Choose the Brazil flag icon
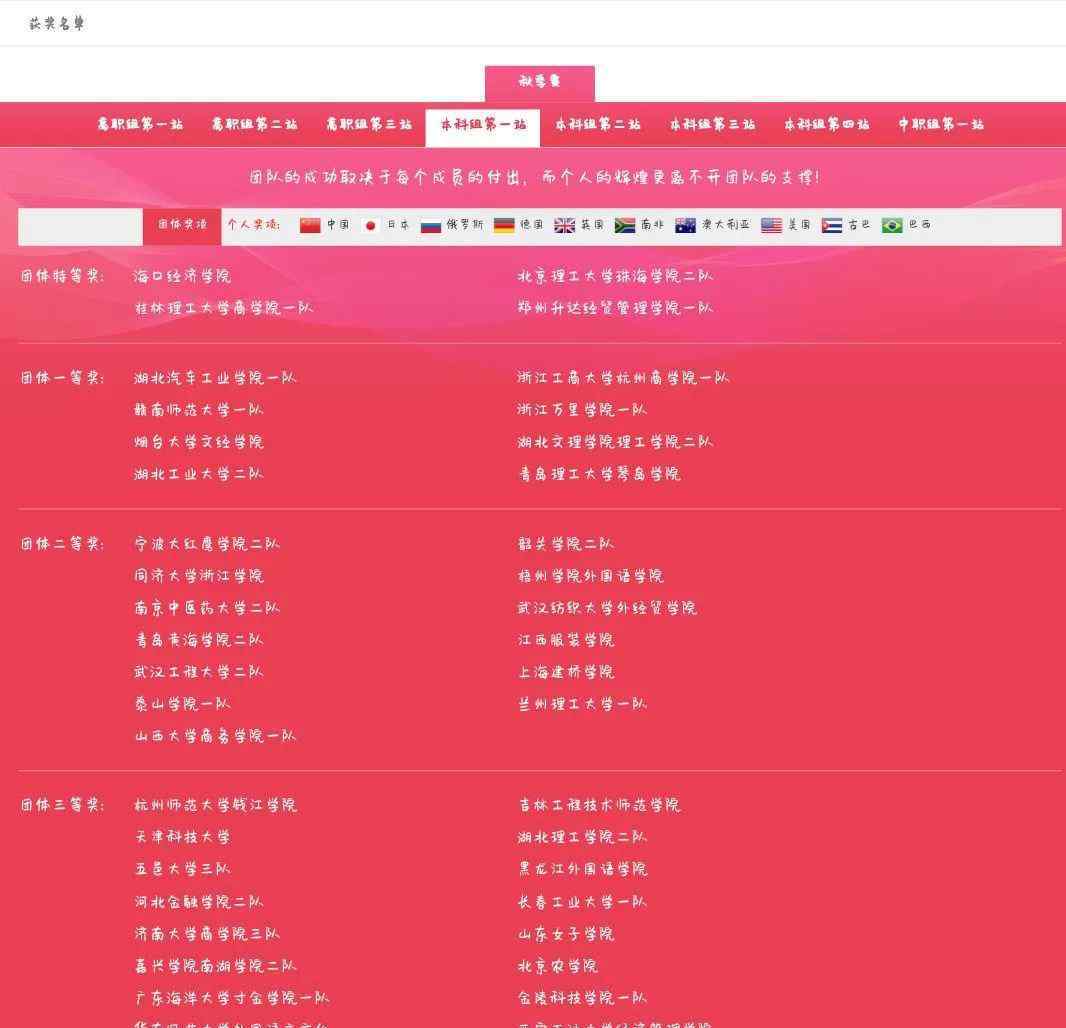 click(892, 225)
